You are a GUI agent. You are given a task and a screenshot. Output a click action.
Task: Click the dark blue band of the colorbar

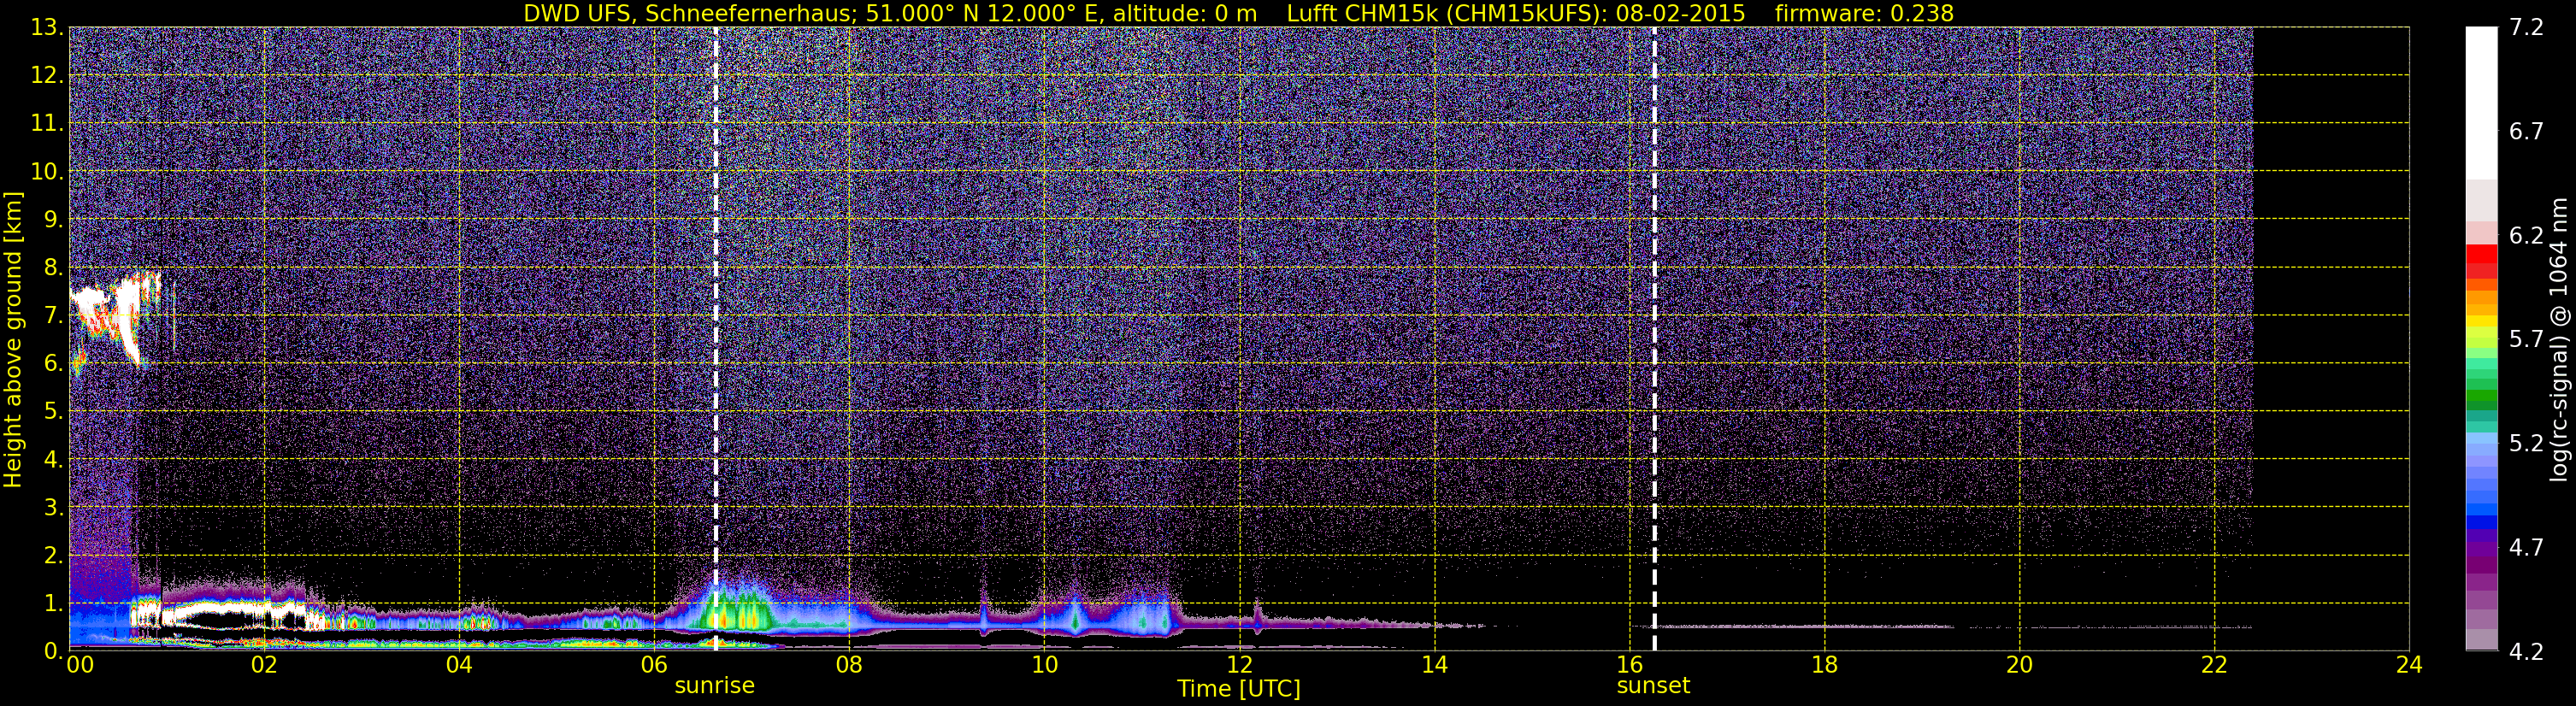point(2481,522)
